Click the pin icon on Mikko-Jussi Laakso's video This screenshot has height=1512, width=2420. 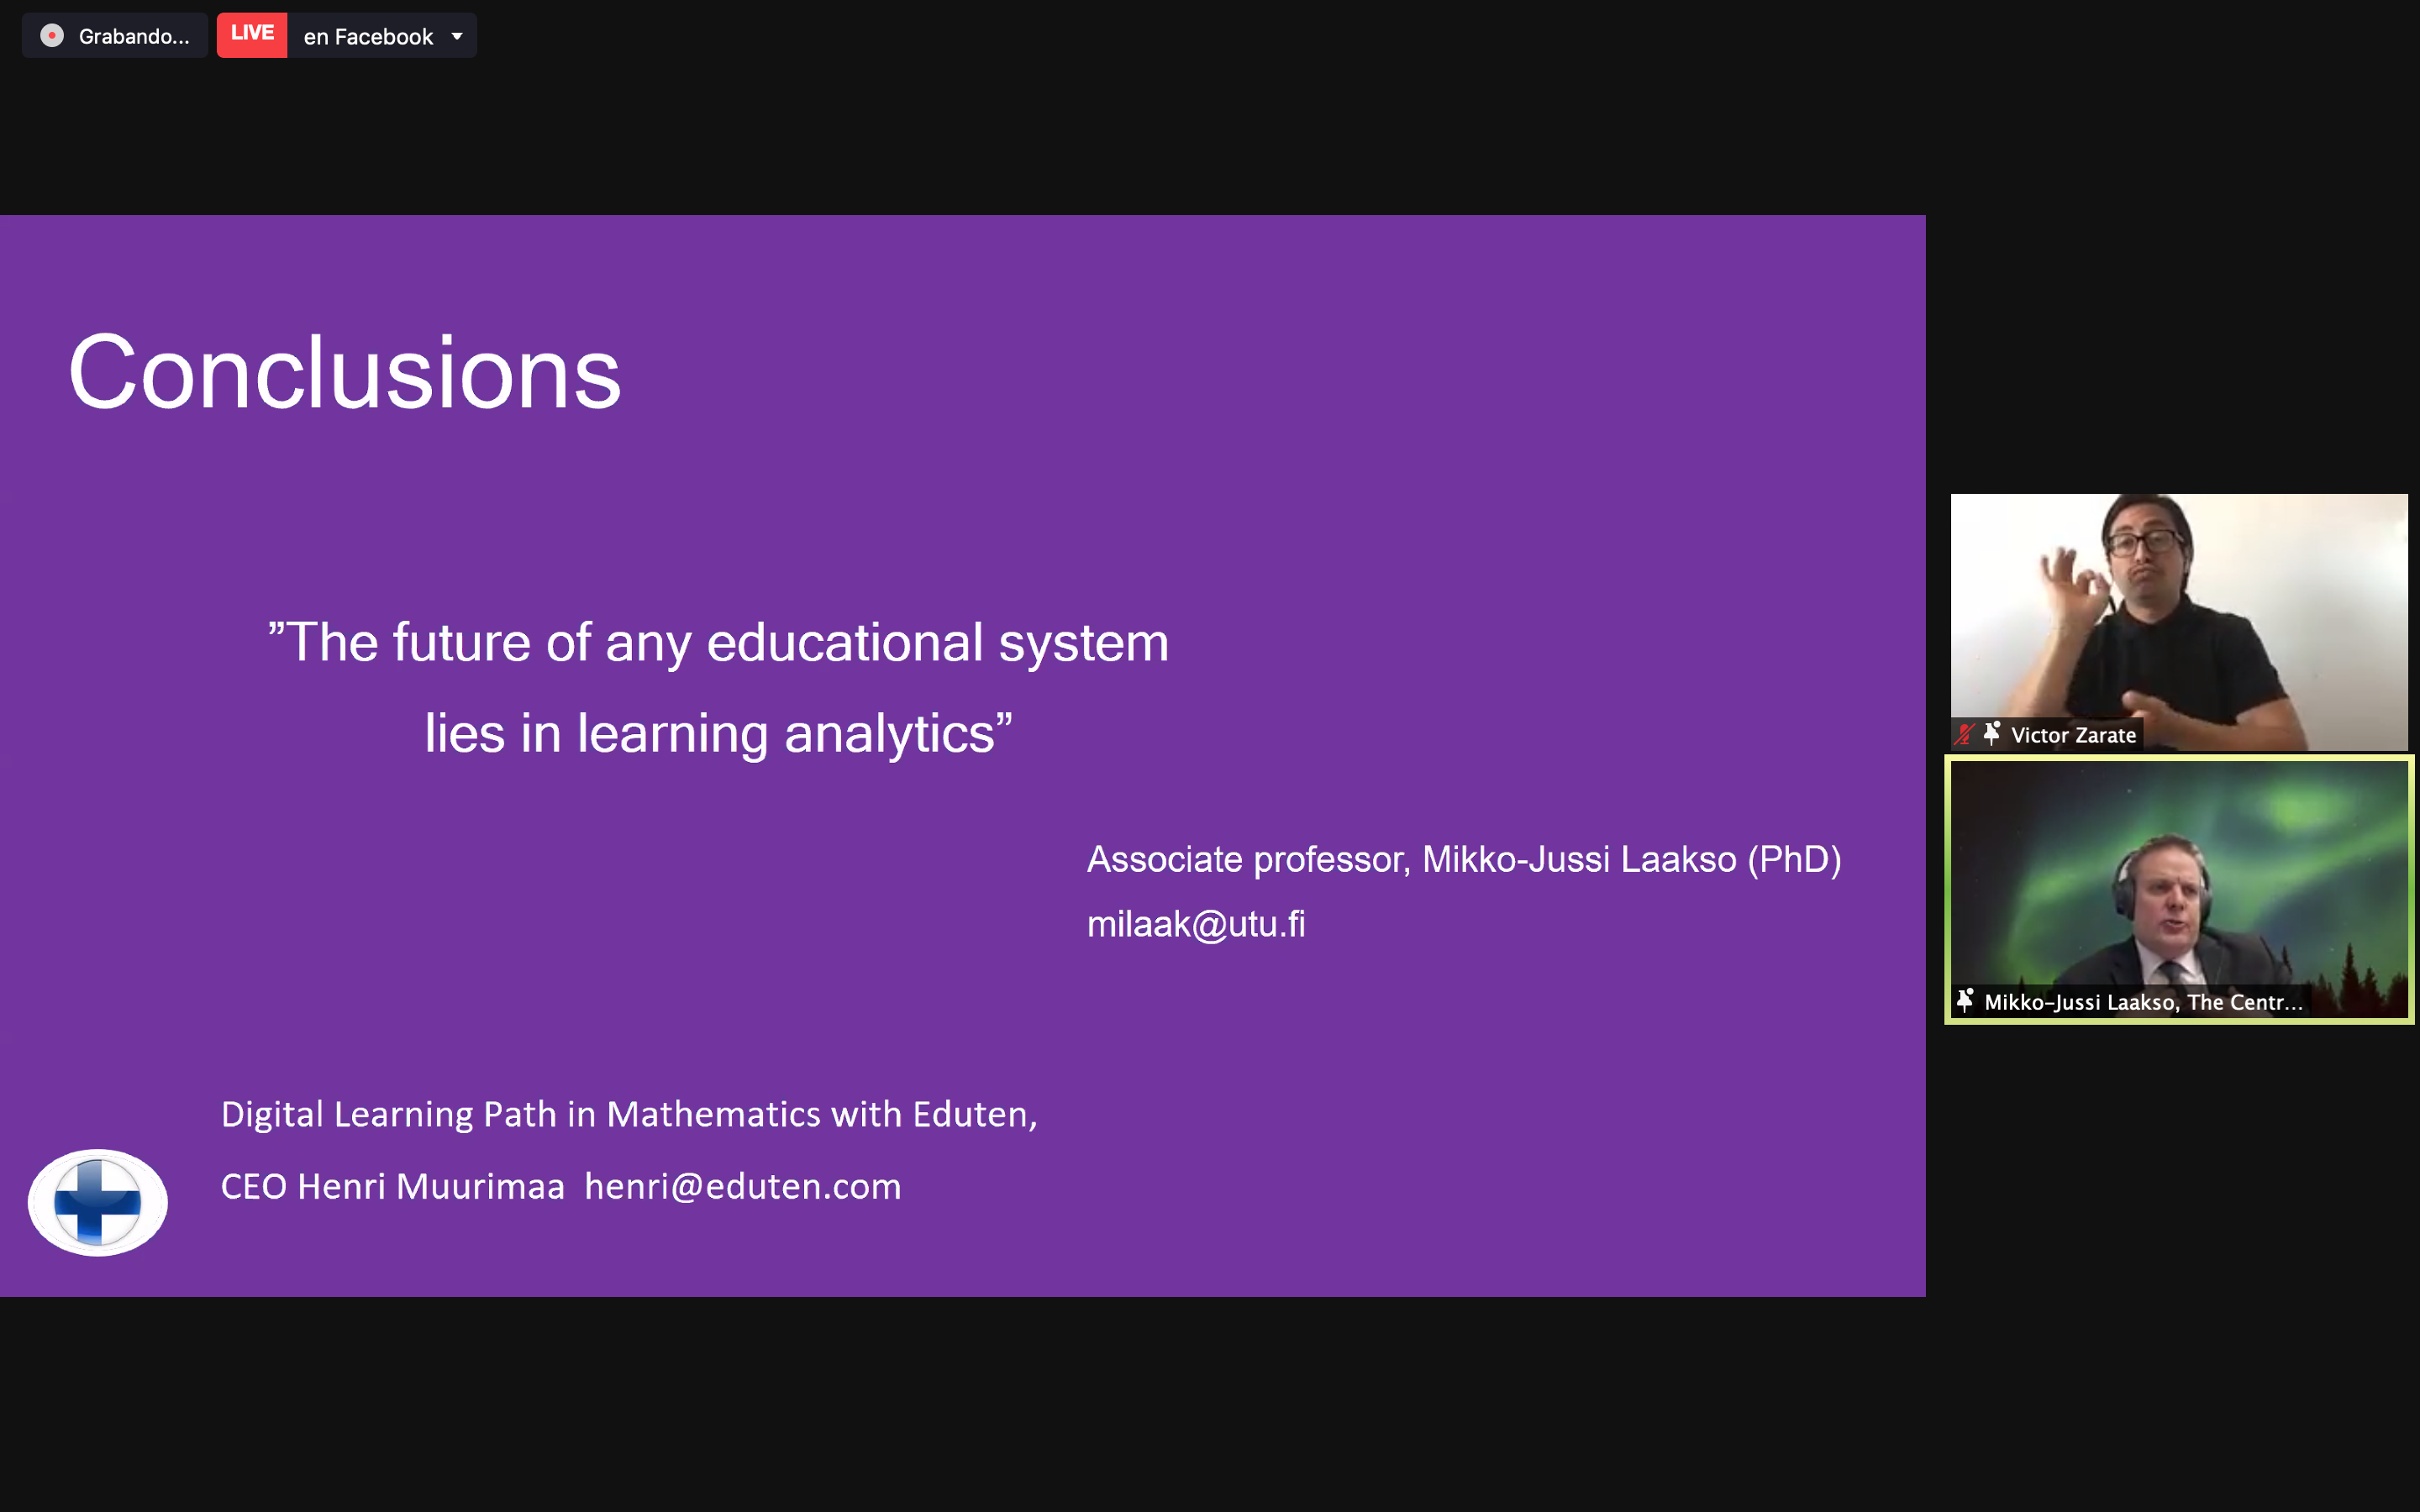pos(1965,1001)
